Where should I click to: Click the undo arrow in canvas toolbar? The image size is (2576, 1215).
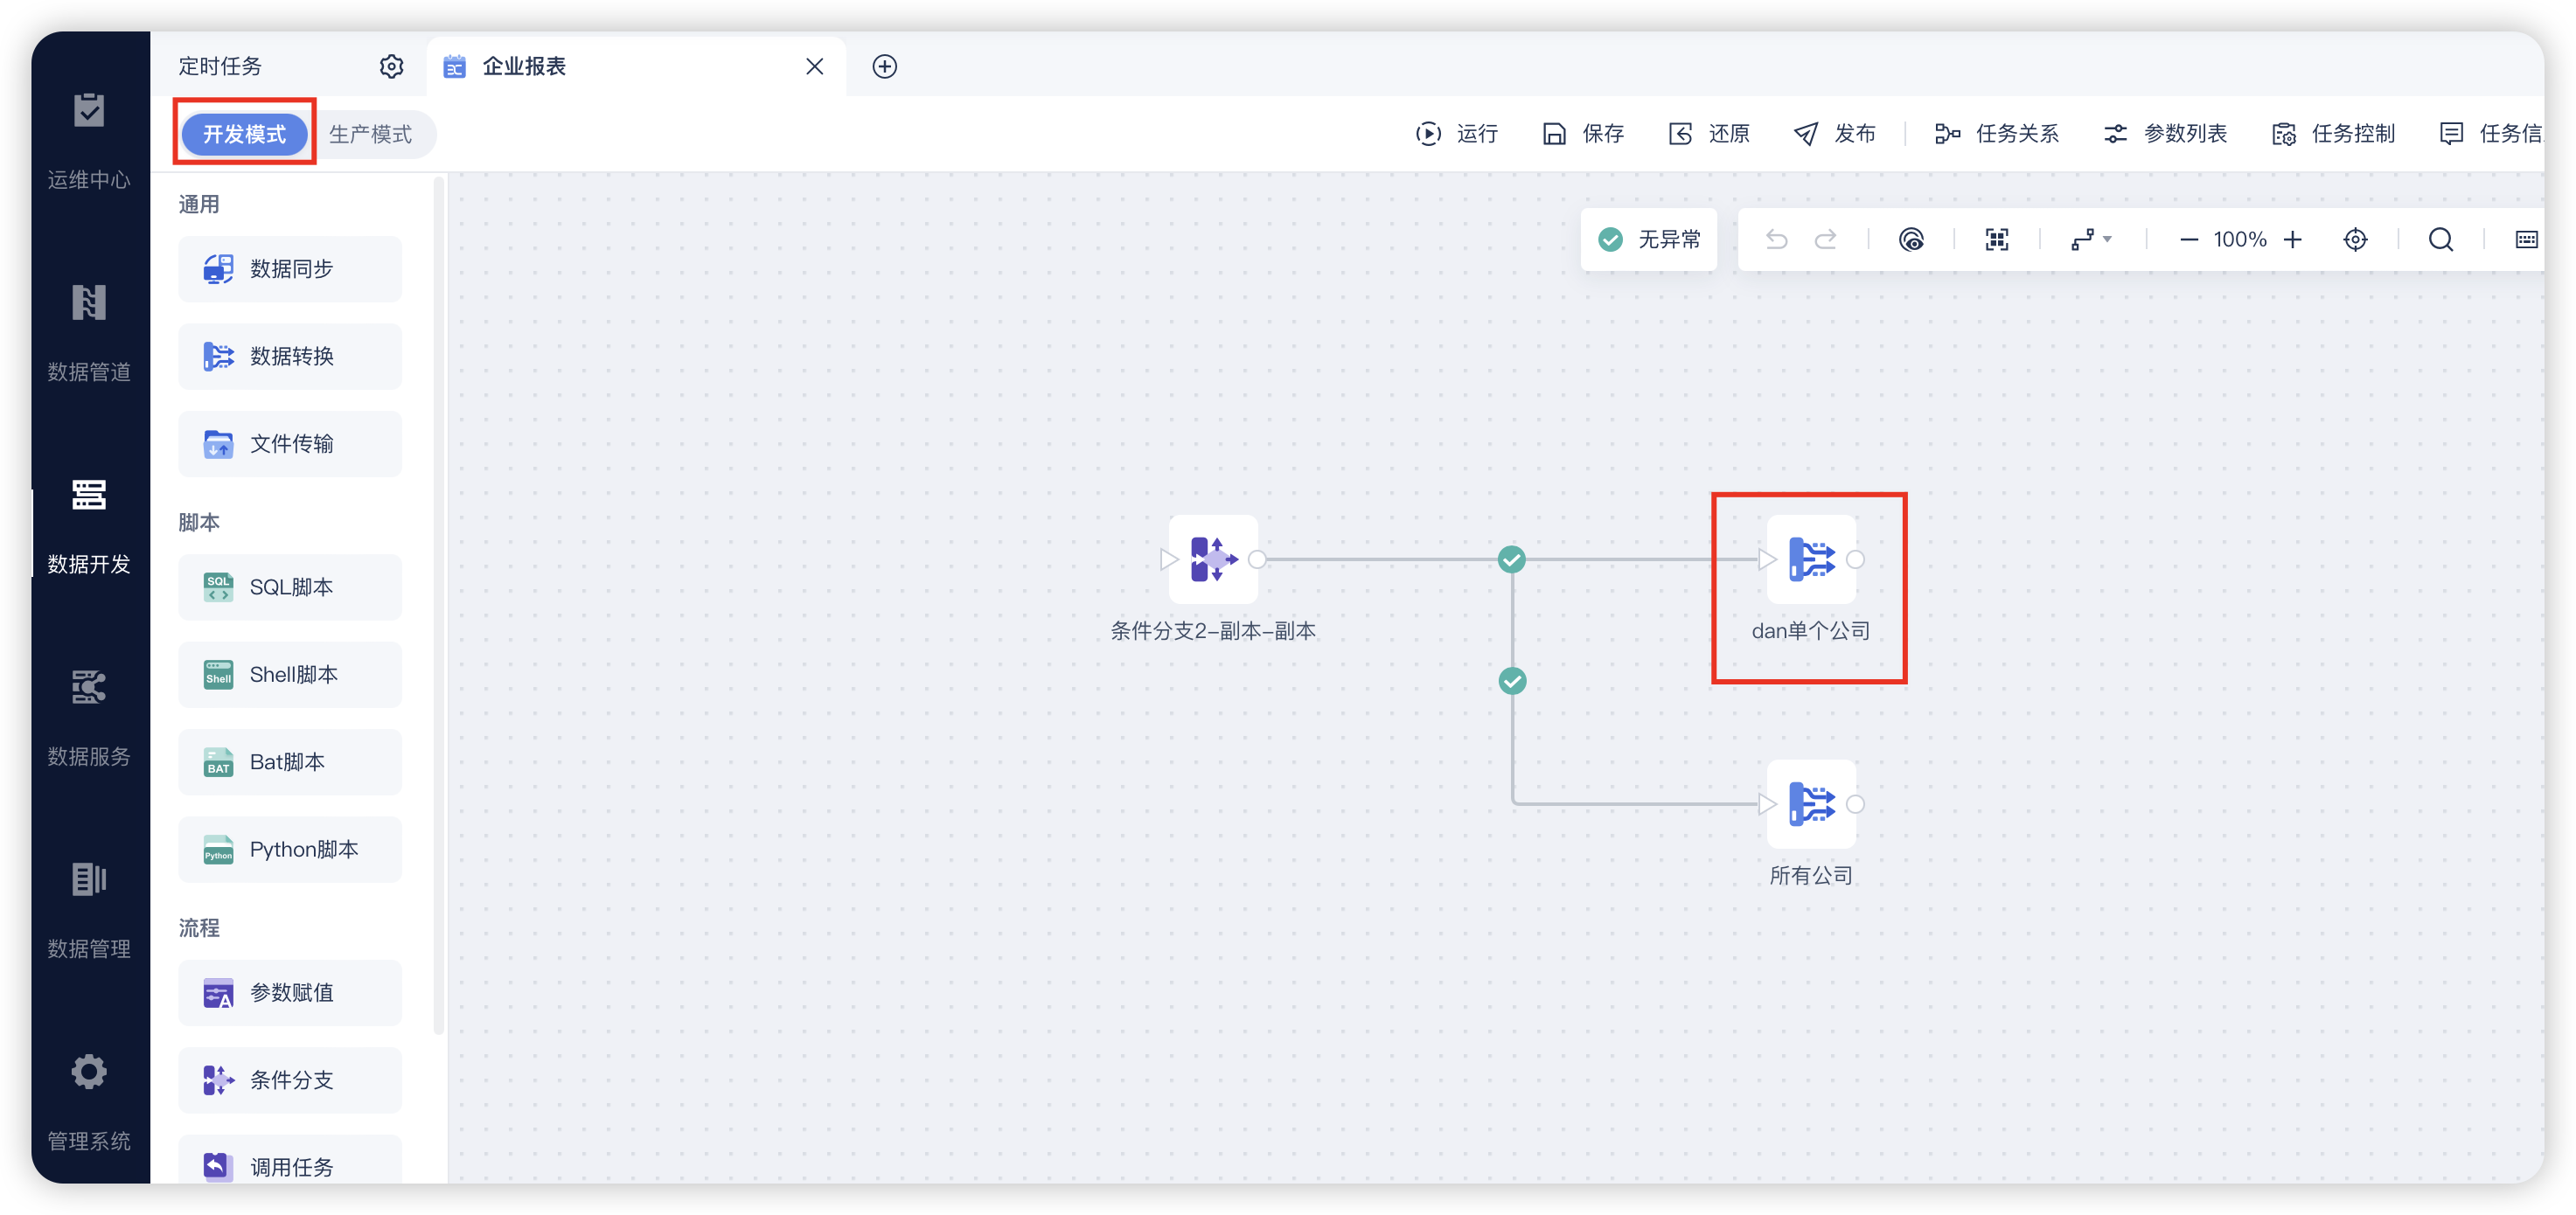click(1776, 239)
